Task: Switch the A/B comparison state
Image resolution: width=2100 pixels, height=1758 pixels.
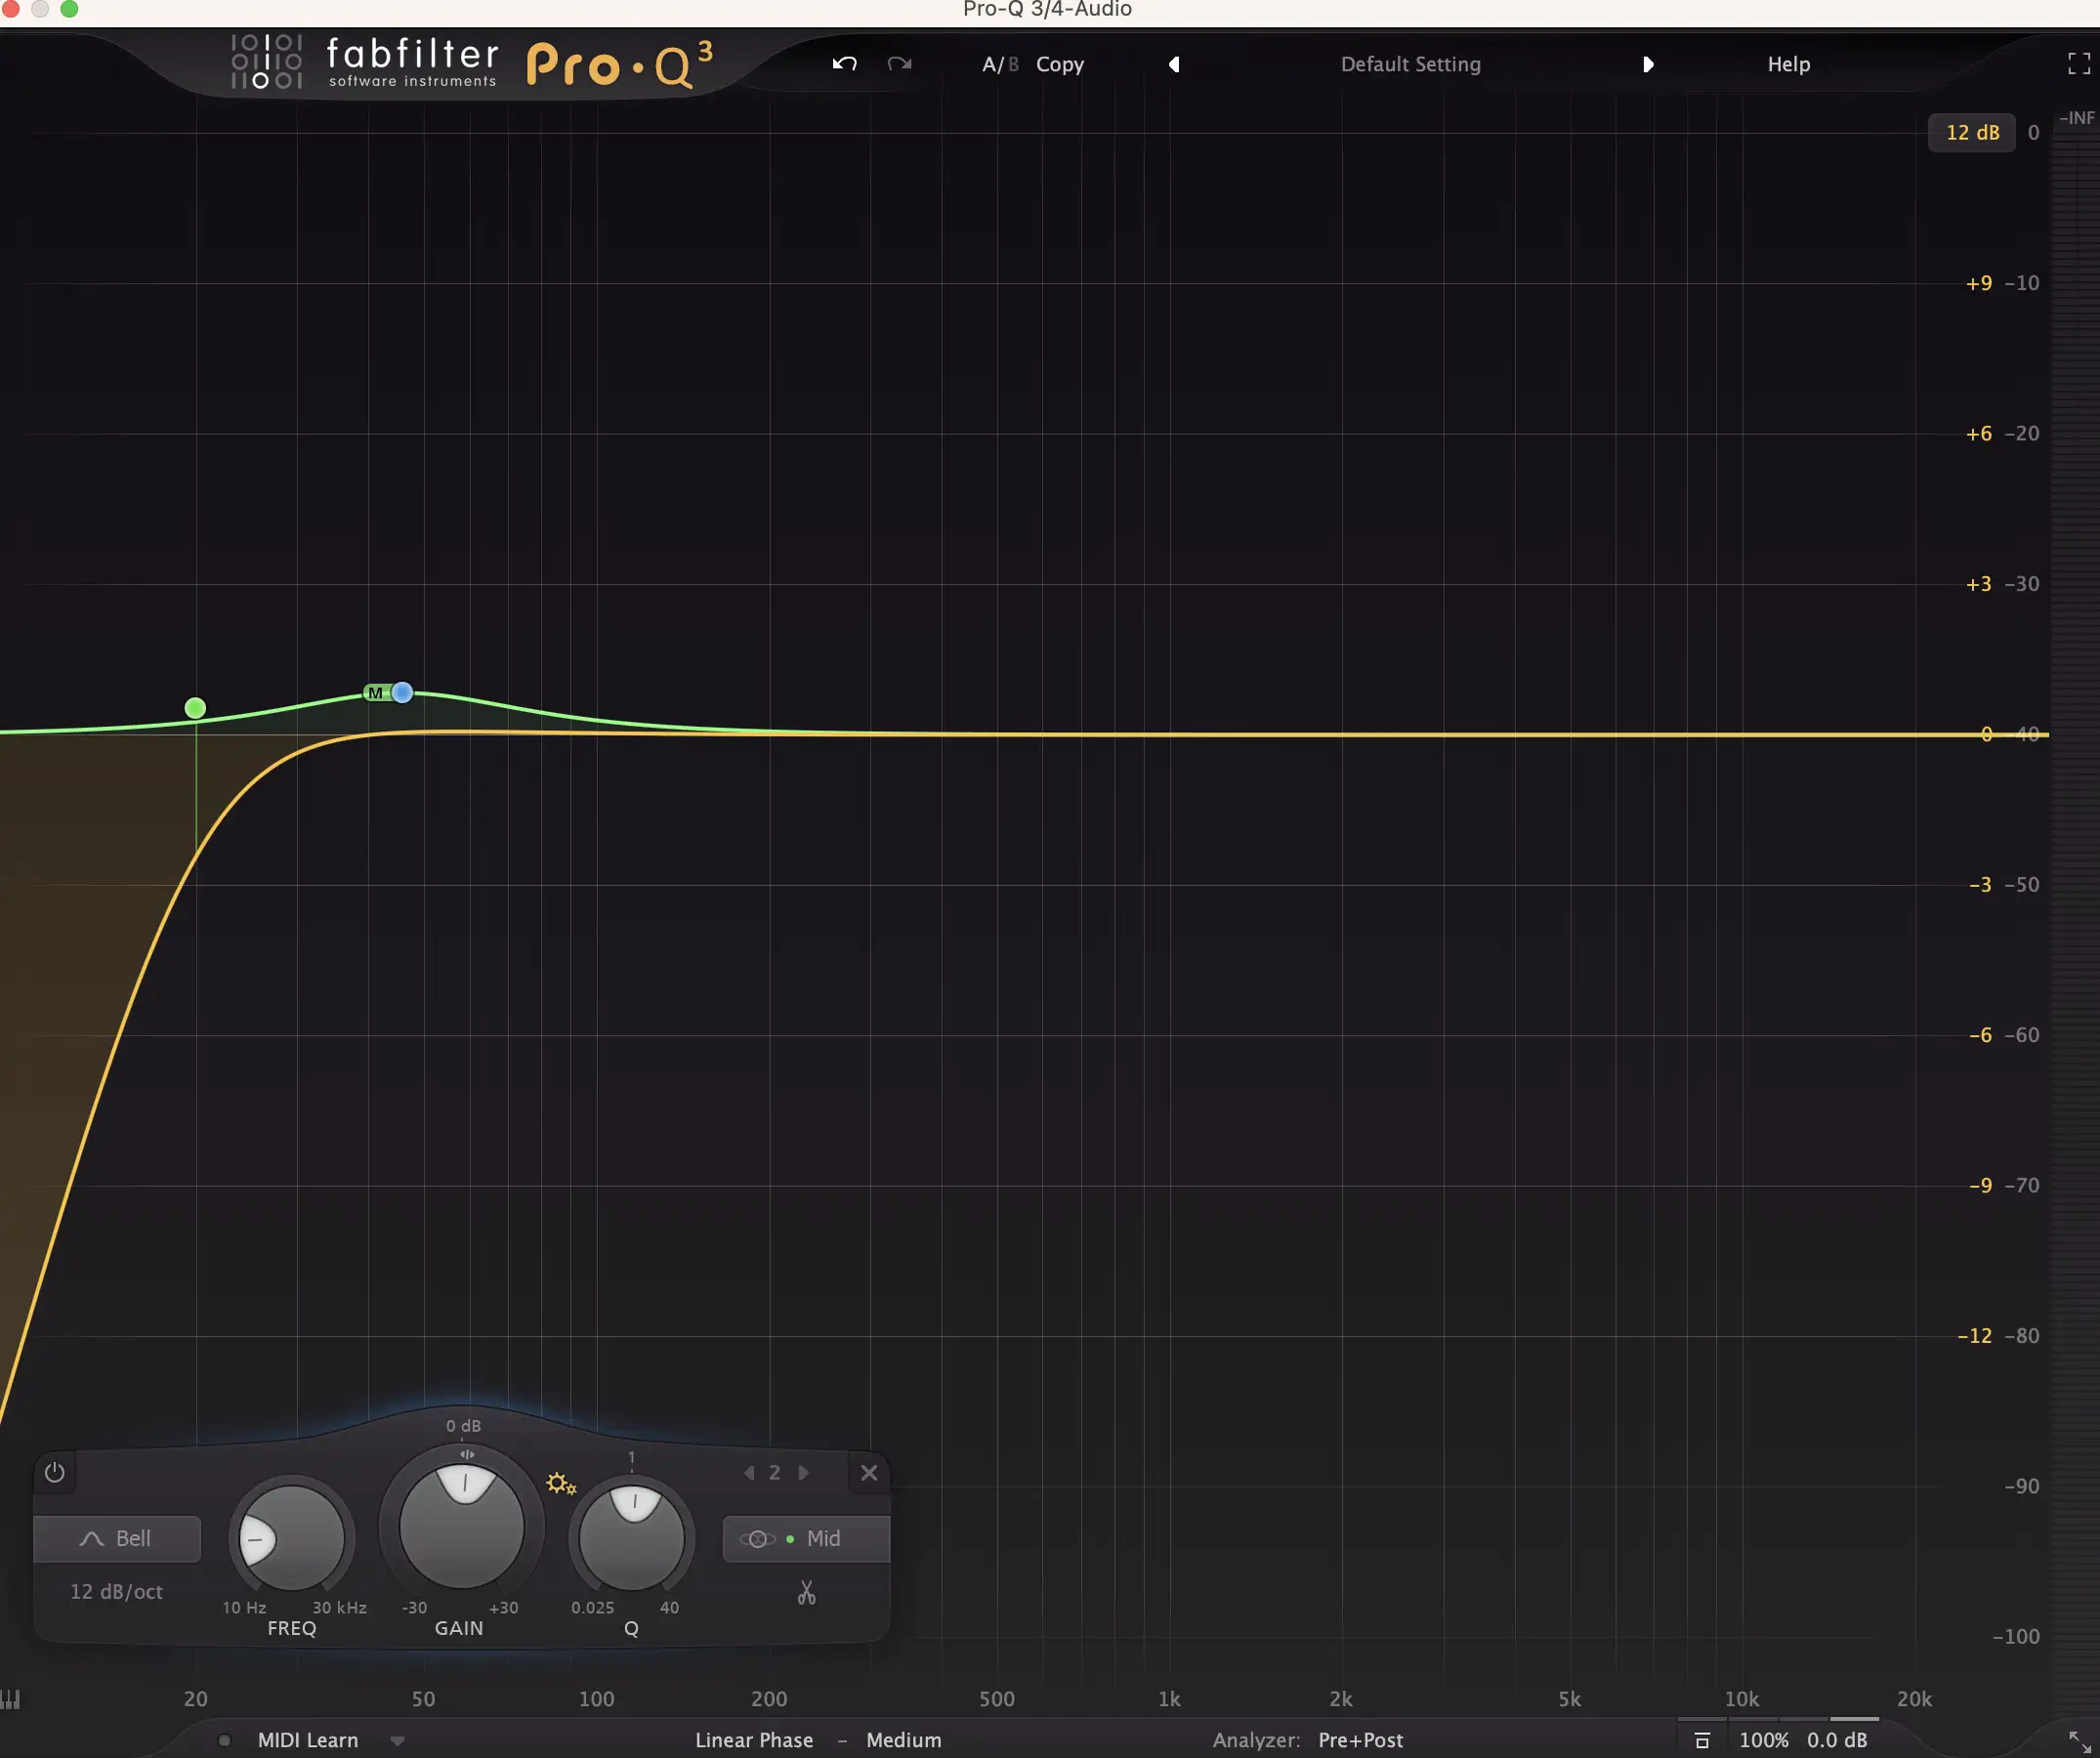Action: click(999, 64)
